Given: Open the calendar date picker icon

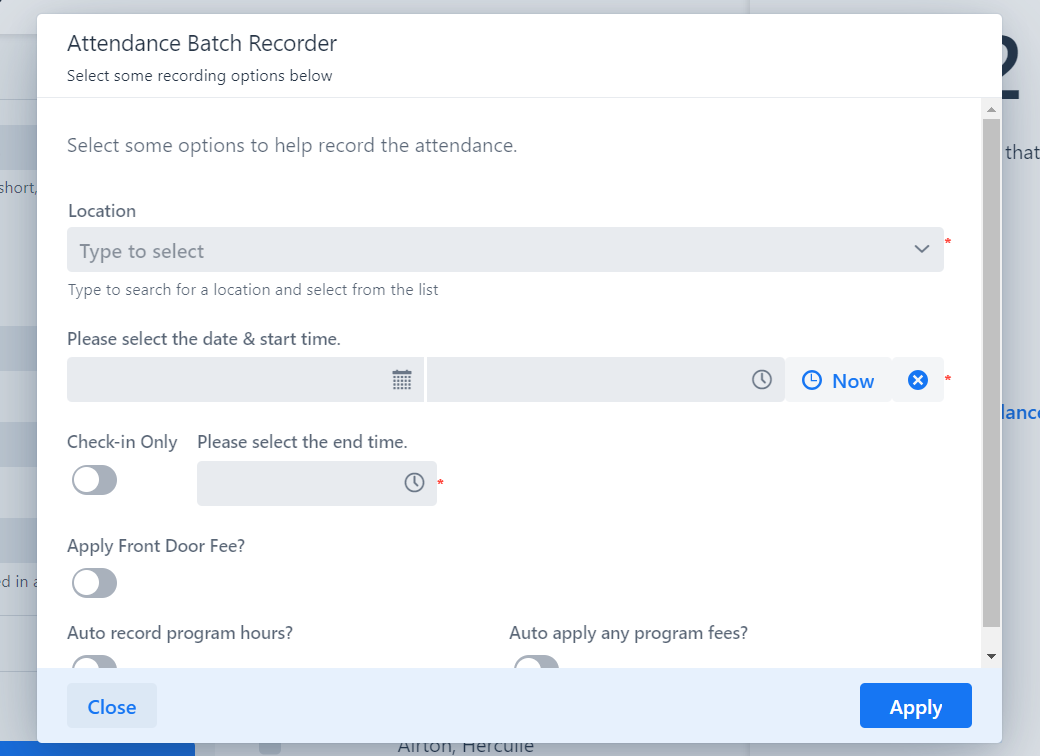Looking at the screenshot, I should (402, 380).
